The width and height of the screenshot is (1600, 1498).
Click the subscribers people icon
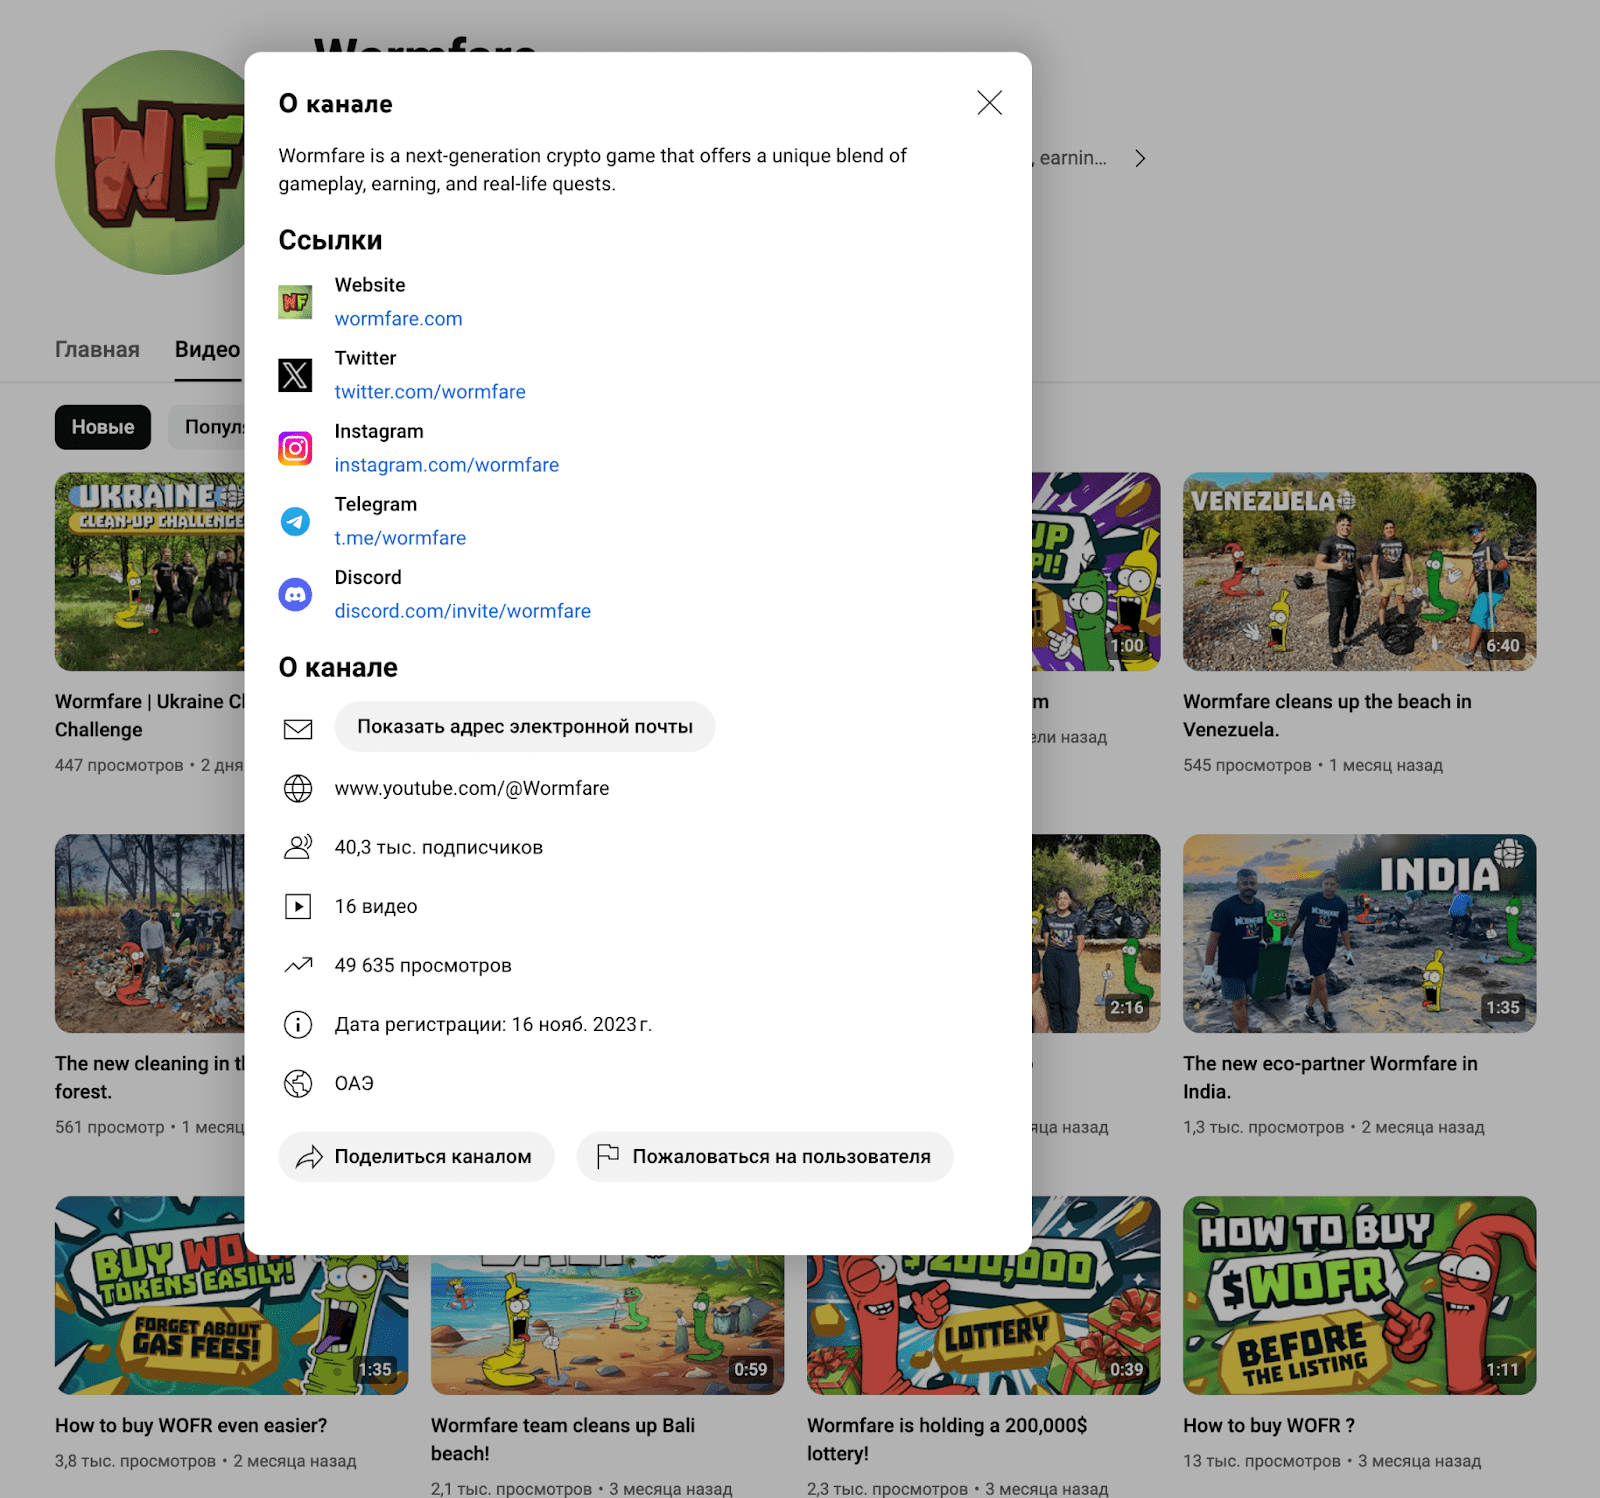point(298,847)
